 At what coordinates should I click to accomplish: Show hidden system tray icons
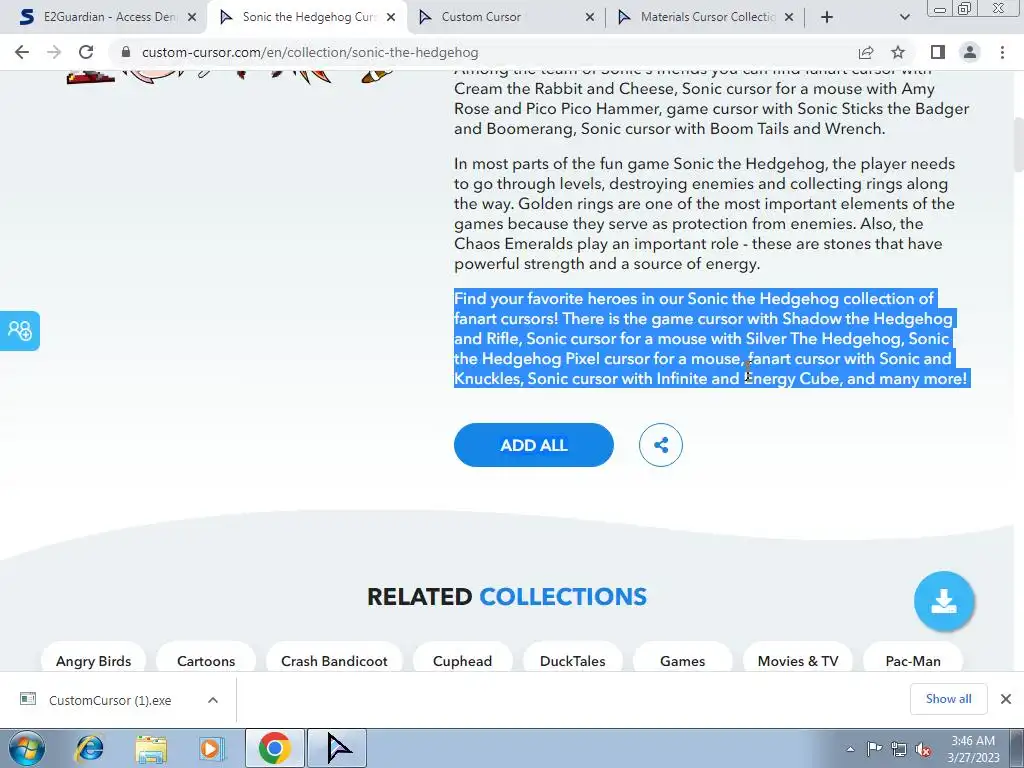850,749
